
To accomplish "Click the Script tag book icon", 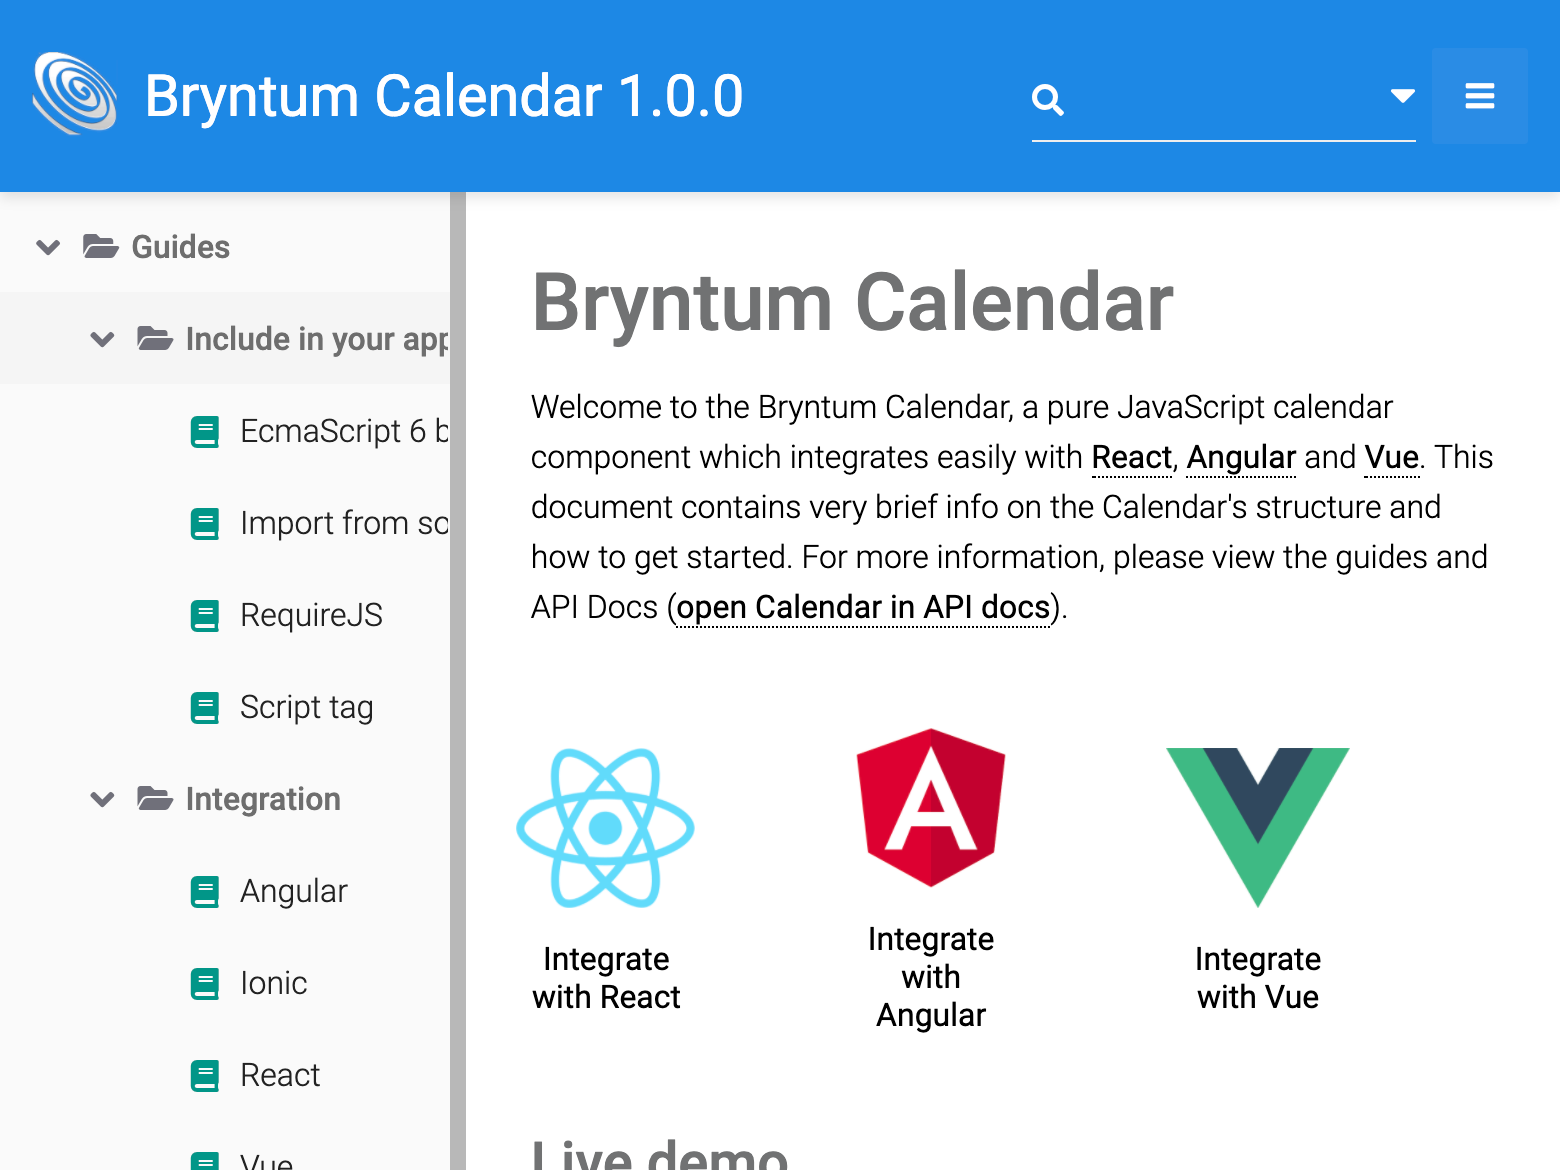I will click(205, 708).
